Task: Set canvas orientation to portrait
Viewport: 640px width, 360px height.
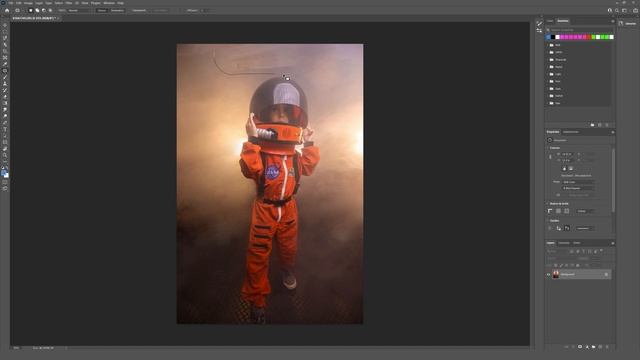Action: point(564,169)
